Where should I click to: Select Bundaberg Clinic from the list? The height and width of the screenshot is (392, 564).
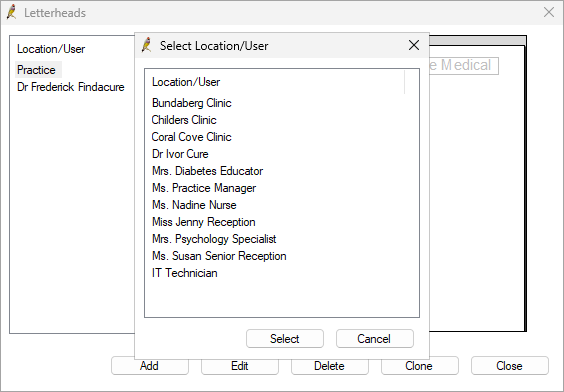(x=191, y=103)
